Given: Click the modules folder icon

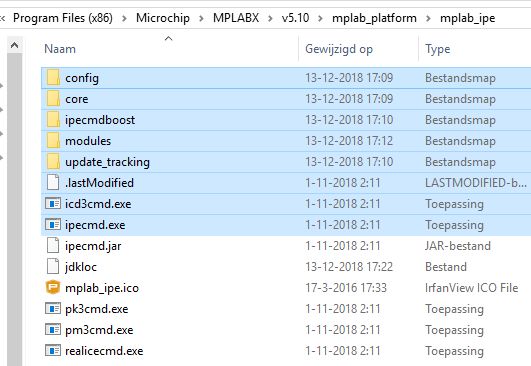Looking at the screenshot, I should point(53,141).
